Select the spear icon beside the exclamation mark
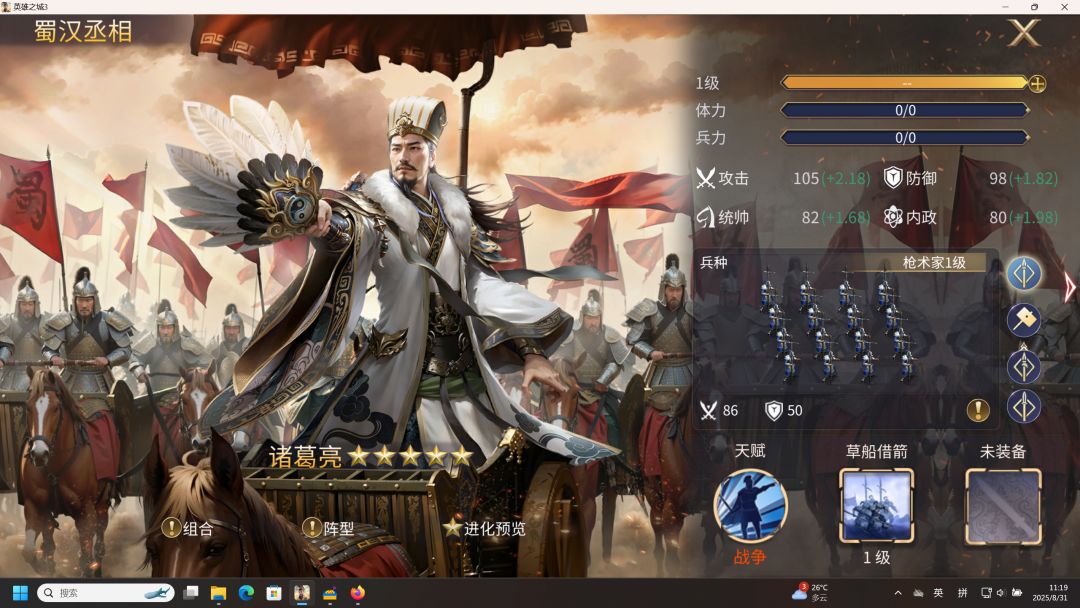 (1024, 407)
